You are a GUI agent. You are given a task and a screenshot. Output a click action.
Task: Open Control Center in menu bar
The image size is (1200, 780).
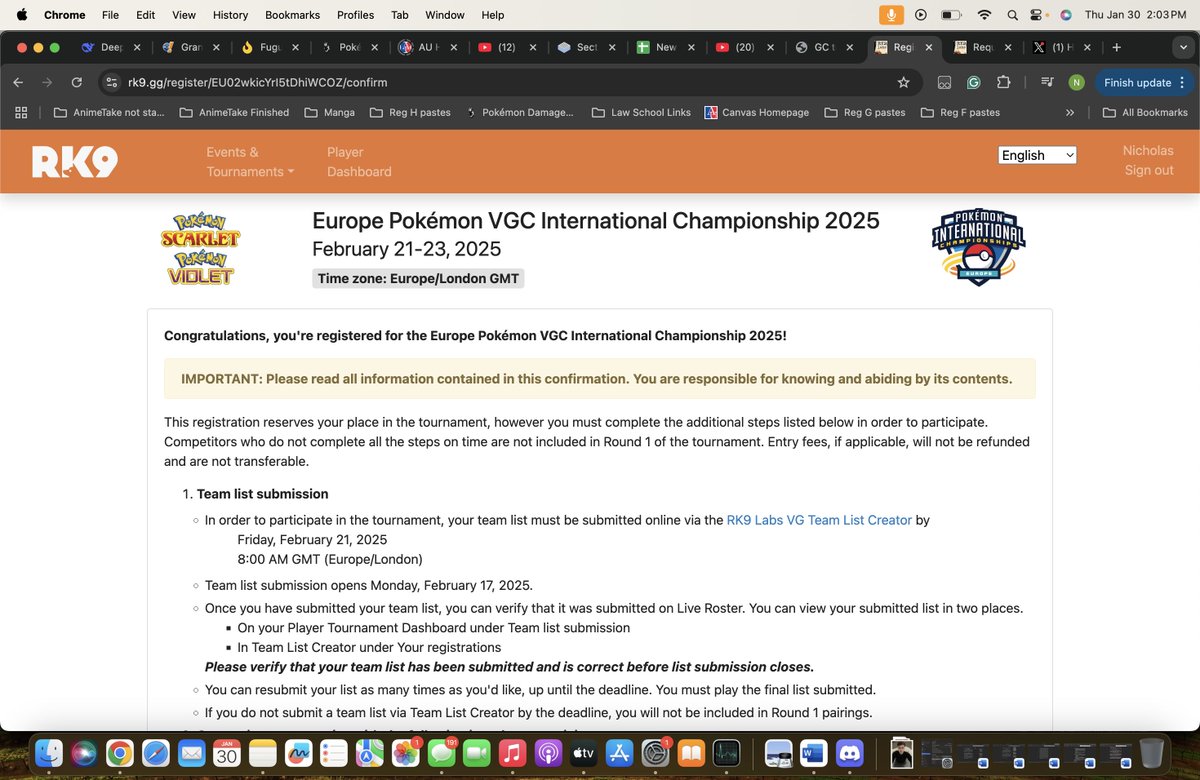(1039, 15)
